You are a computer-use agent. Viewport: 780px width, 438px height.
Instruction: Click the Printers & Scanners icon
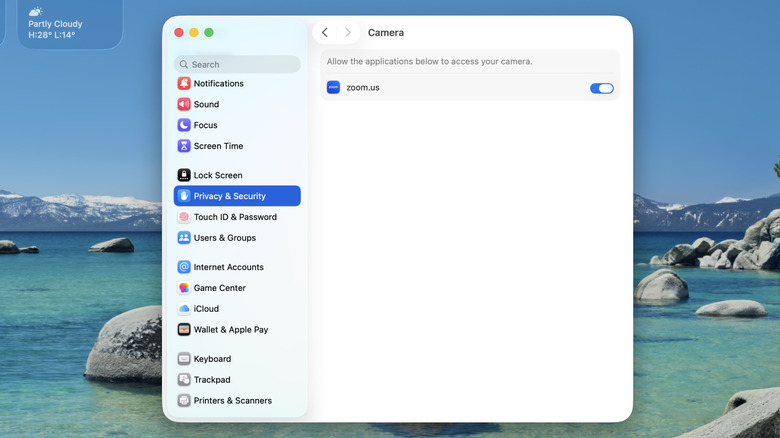[184, 401]
